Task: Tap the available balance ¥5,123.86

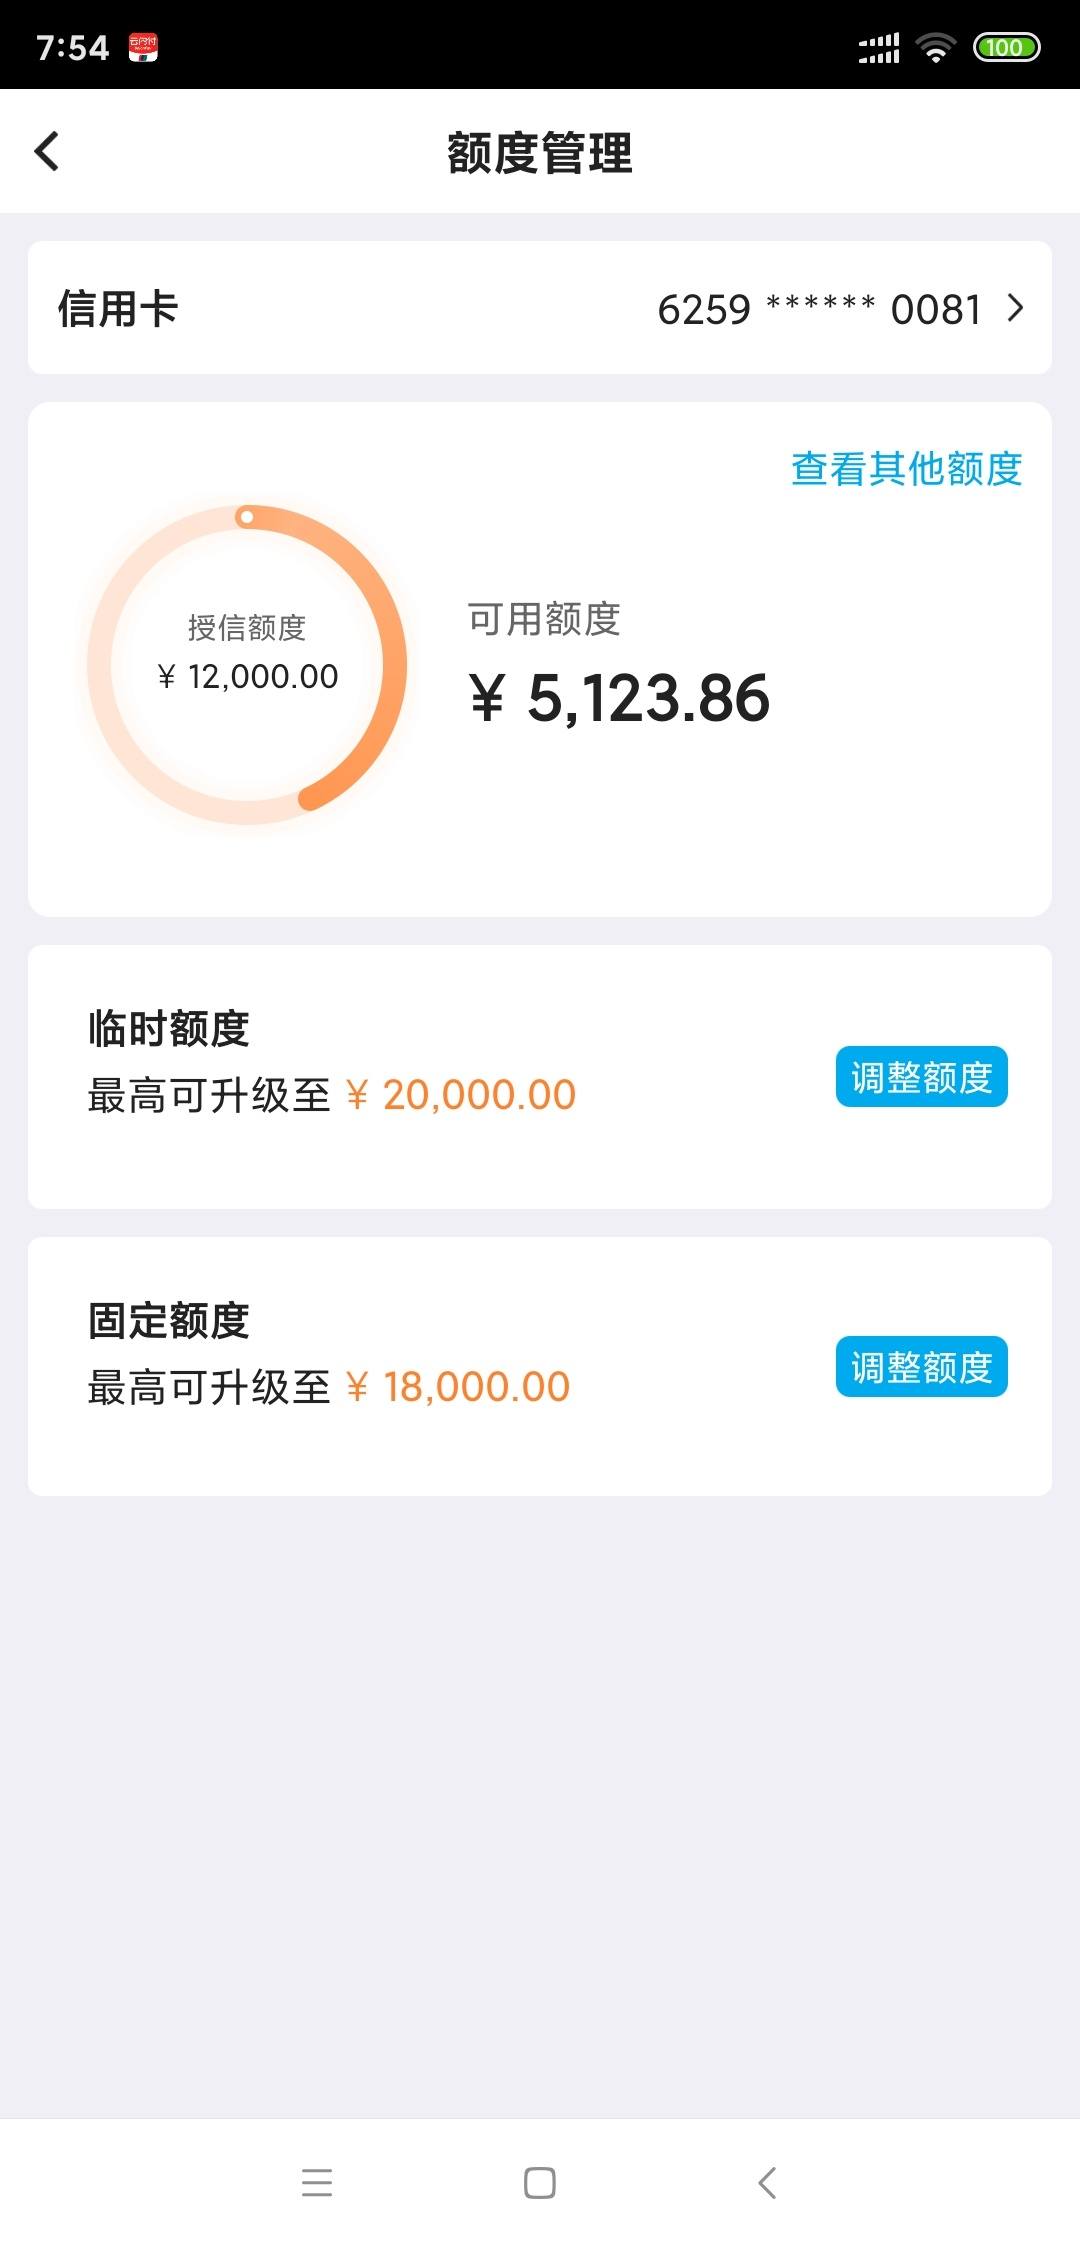Action: click(x=619, y=697)
